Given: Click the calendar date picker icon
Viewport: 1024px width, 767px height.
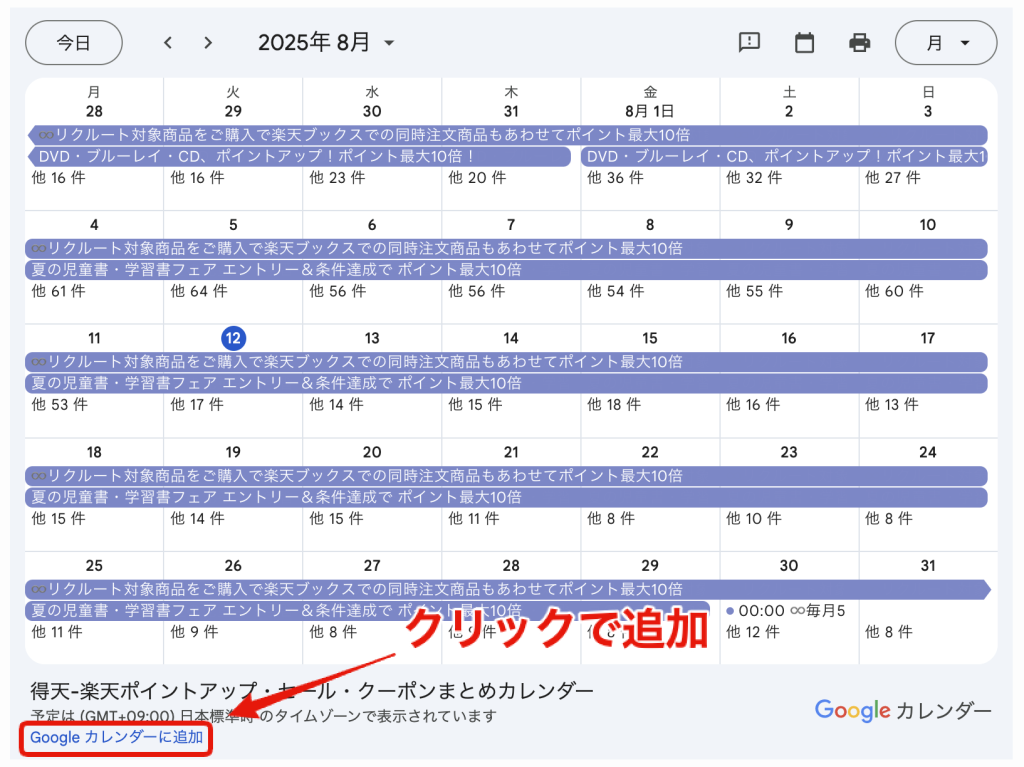Looking at the screenshot, I should point(804,42).
